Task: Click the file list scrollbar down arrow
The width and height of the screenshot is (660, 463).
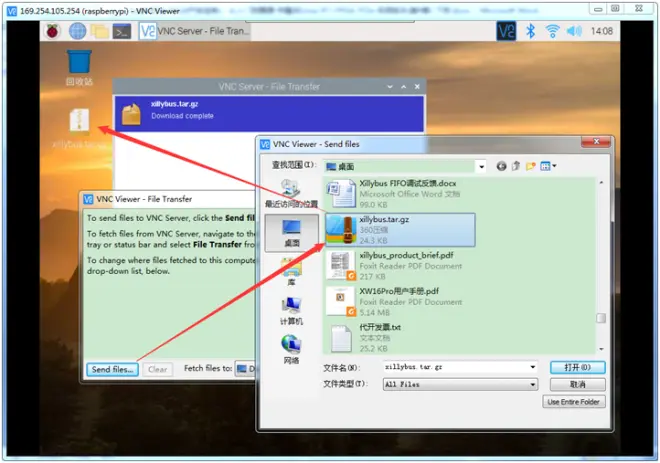Action: point(601,349)
